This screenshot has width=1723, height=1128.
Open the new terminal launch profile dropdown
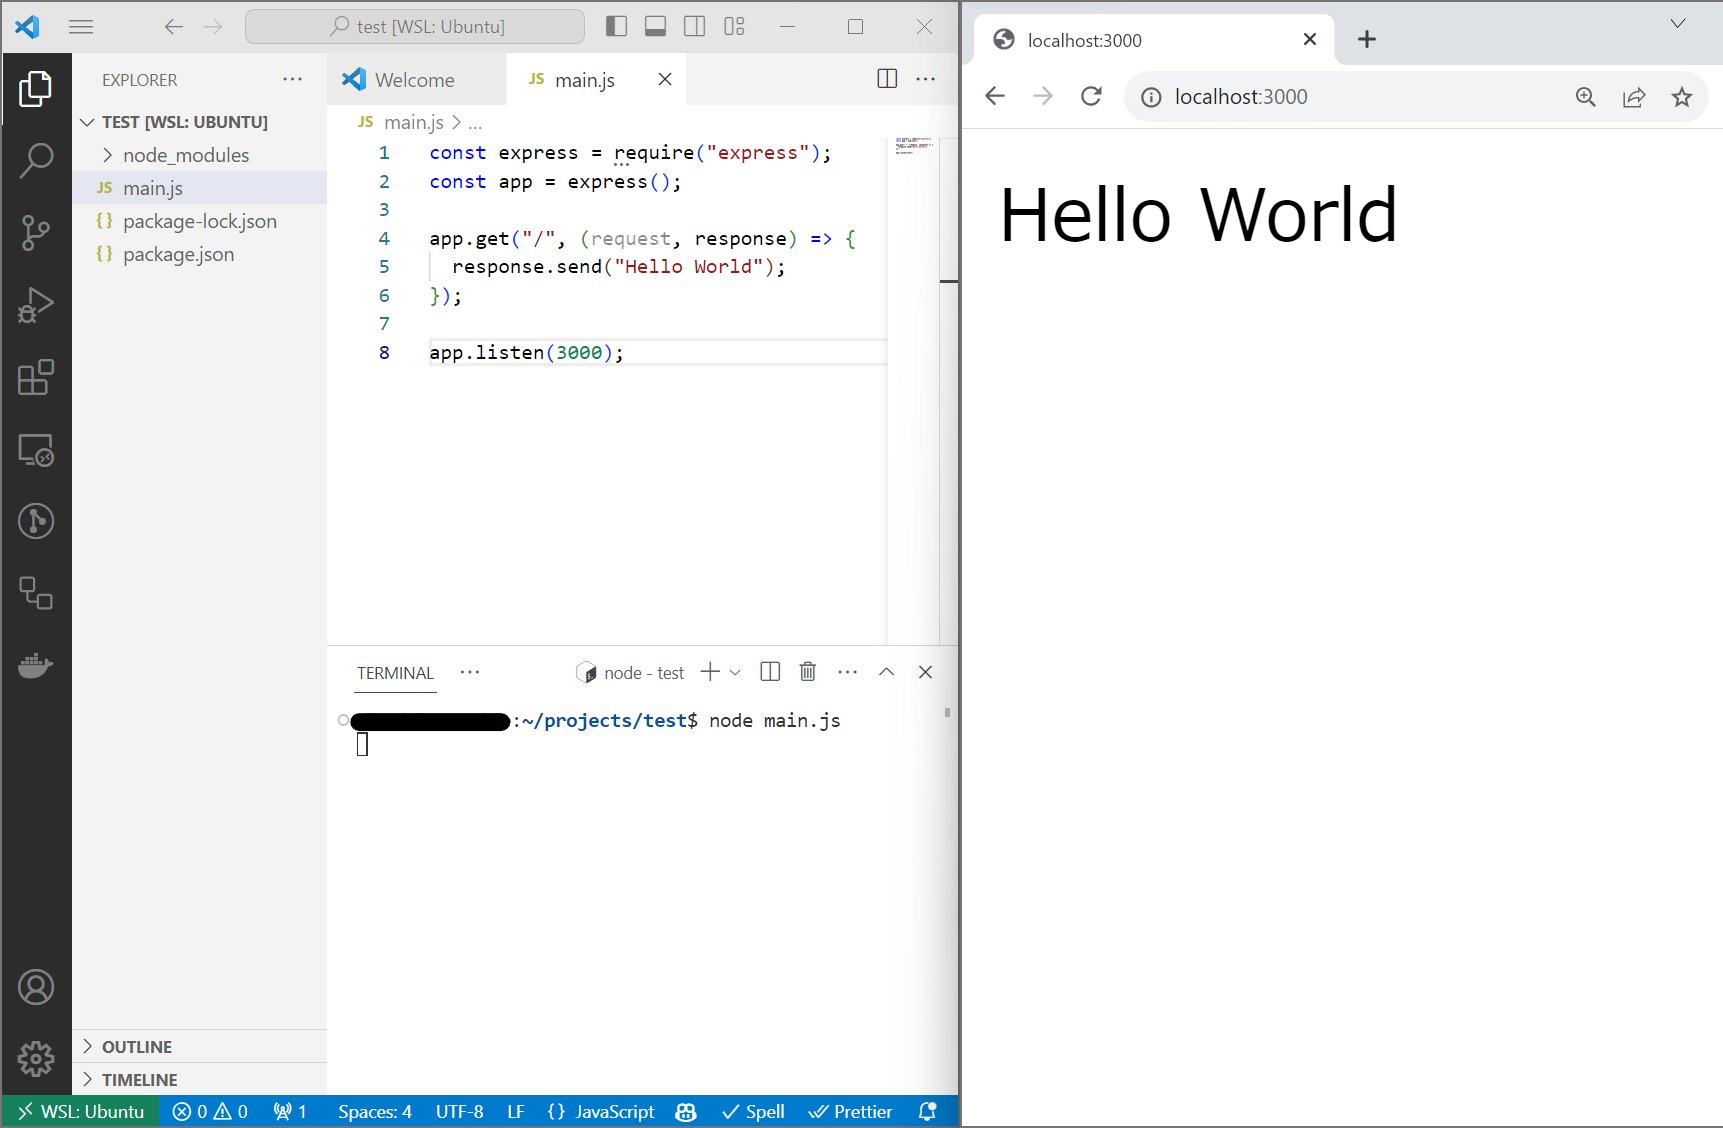(735, 673)
